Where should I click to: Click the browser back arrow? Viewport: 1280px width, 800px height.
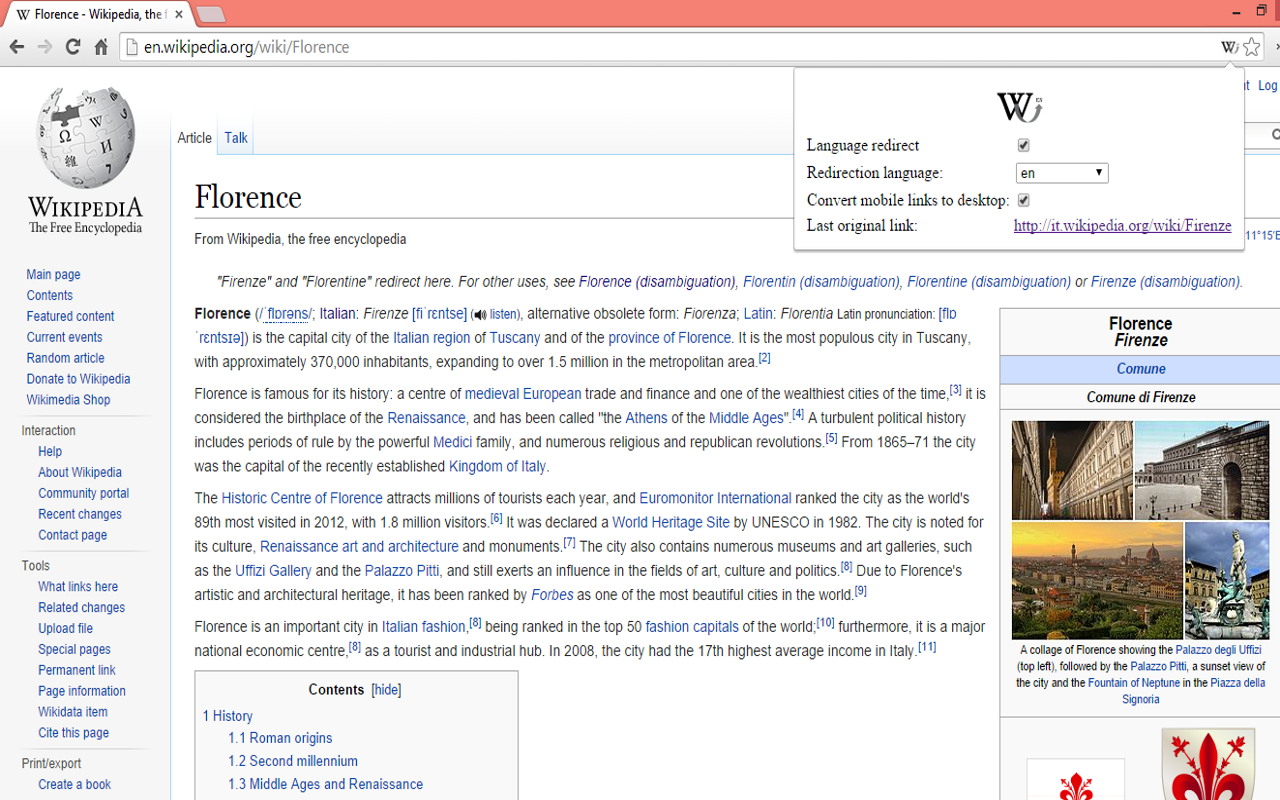(17, 47)
